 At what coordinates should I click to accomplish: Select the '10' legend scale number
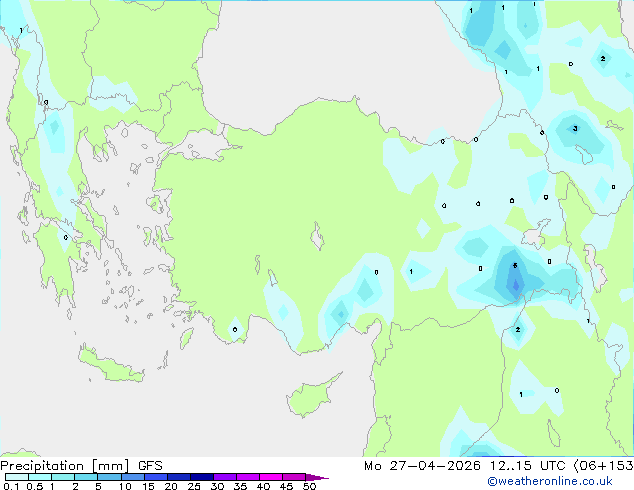[x=125, y=486]
